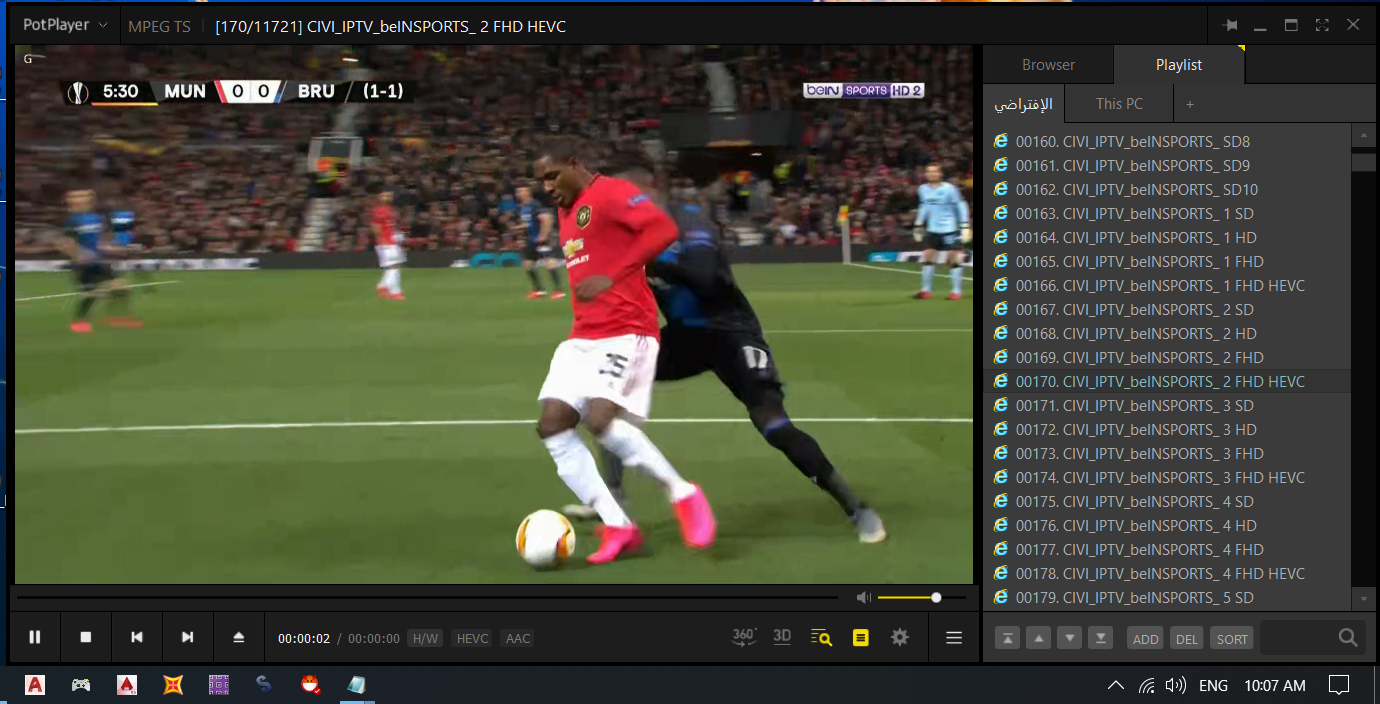Select 00170 beINSPORTS 2 FHD HEVC
The width and height of the screenshot is (1380, 704).
(1167, 382)
